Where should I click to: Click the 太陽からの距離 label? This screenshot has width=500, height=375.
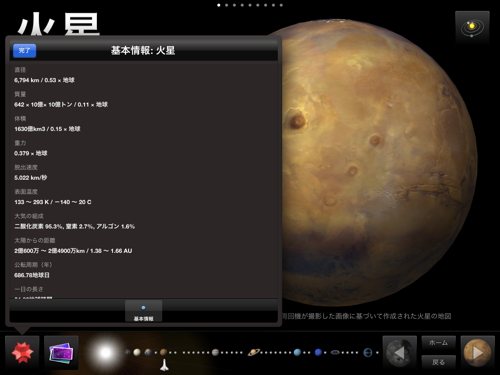pyautogui.click(x=35, y=240)
